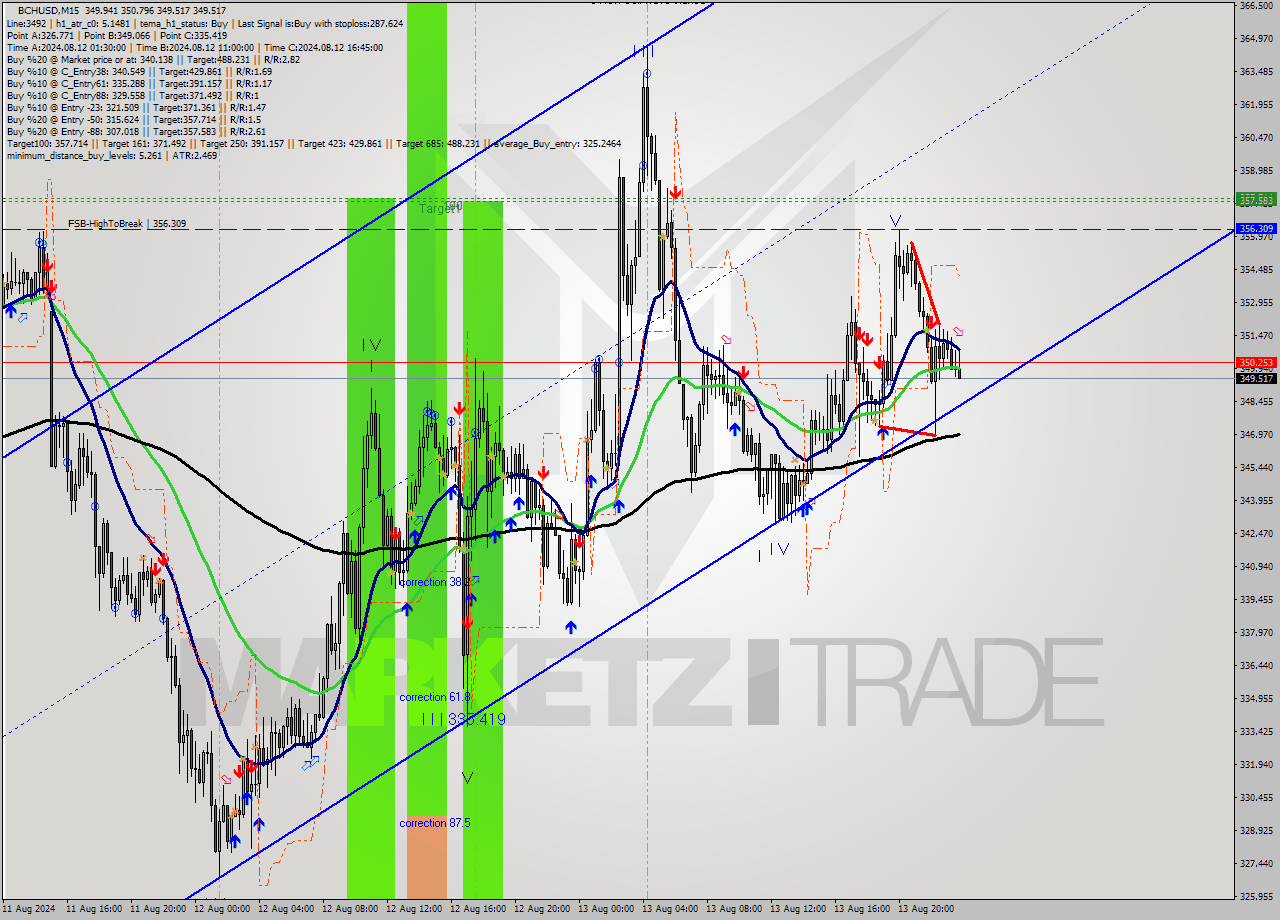Screen dimensions: 1280x920
Task: Click the 343.955 price axis label
Action: pyautogui.click(x=1256, y=501)
